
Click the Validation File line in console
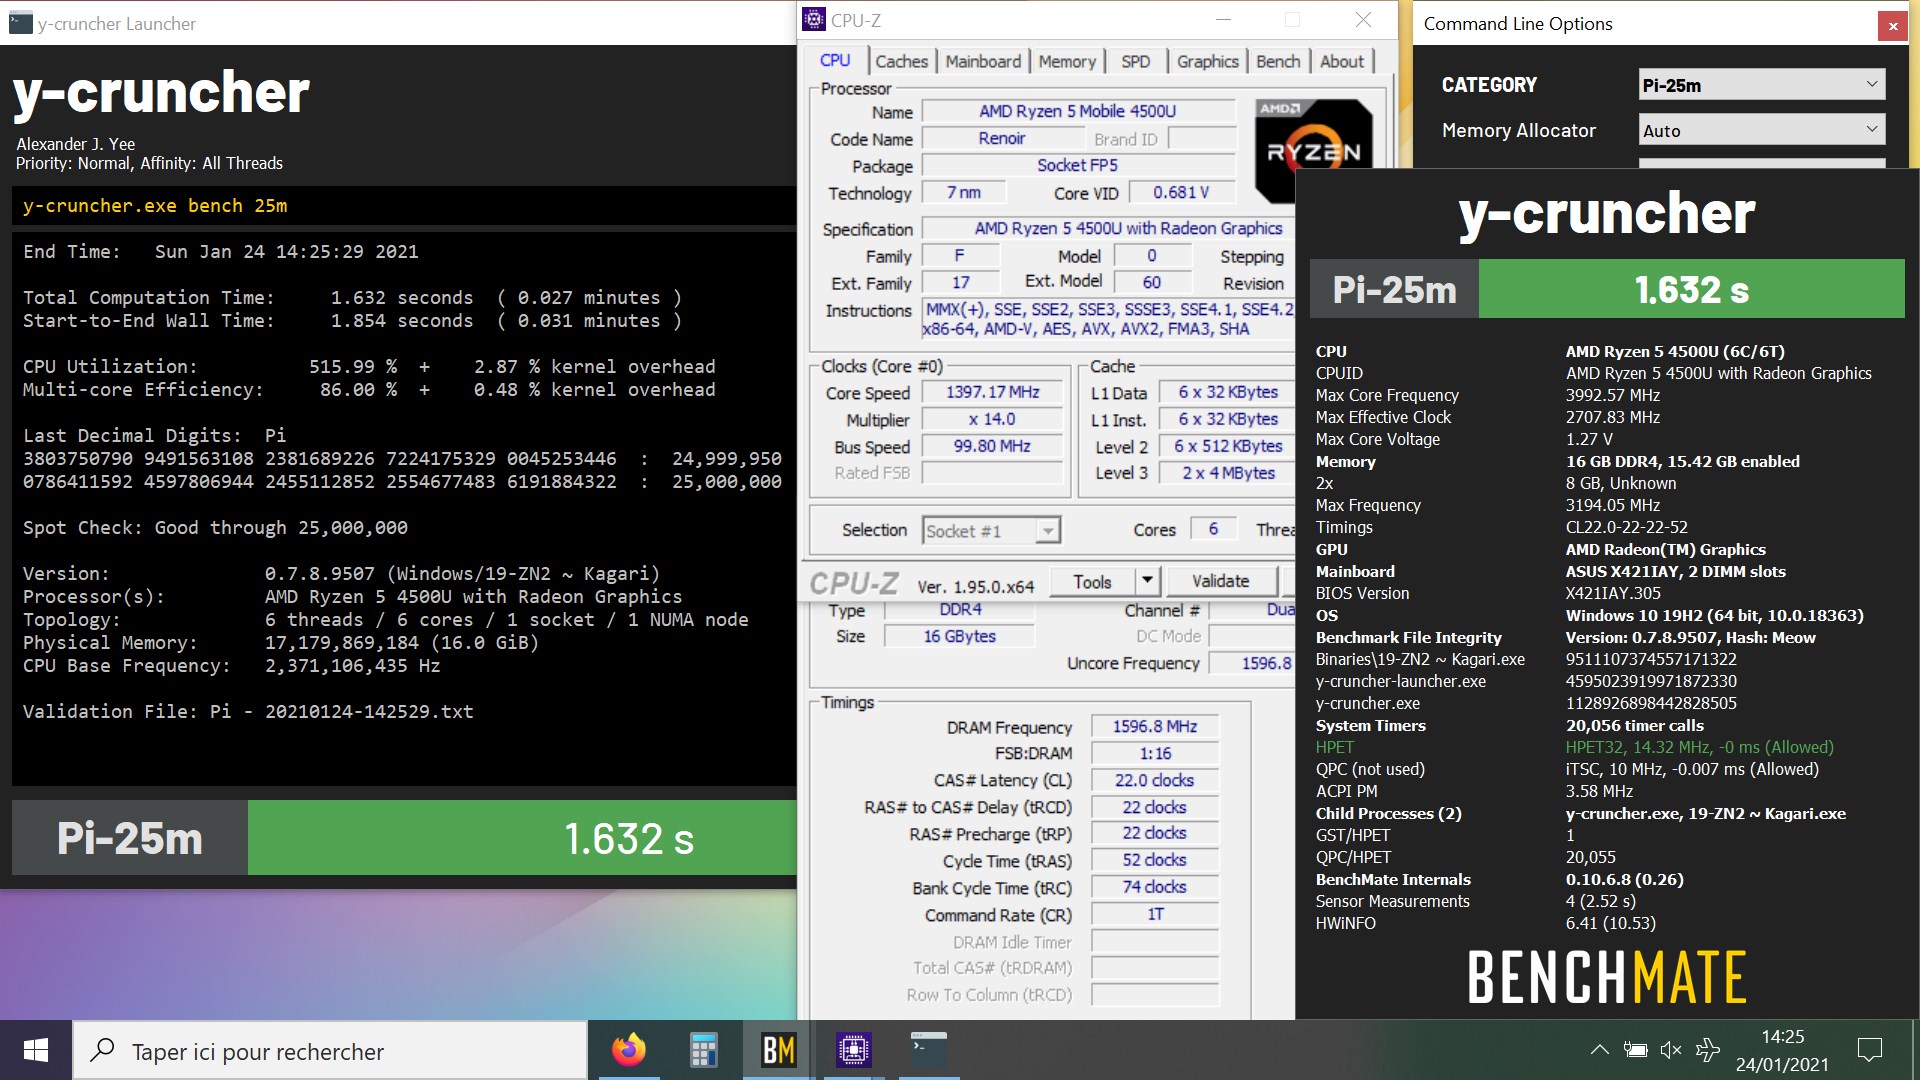248,712
